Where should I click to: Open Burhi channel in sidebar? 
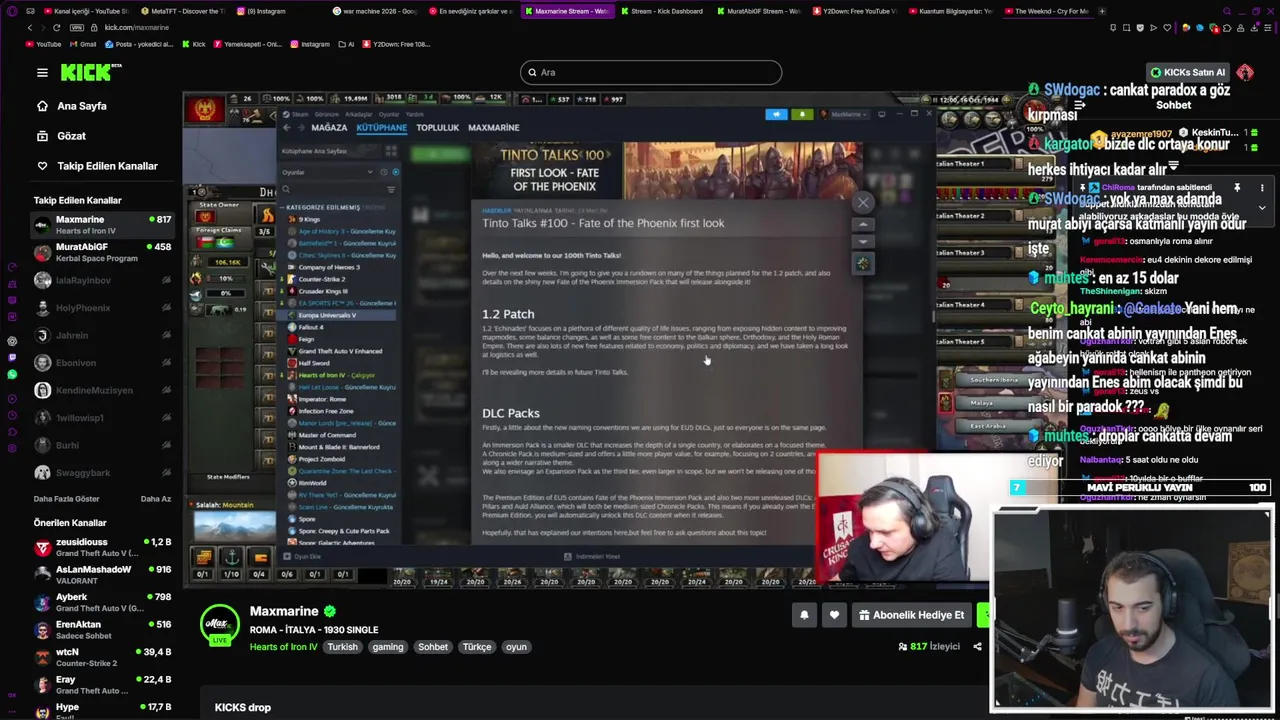tap(101, 445)
